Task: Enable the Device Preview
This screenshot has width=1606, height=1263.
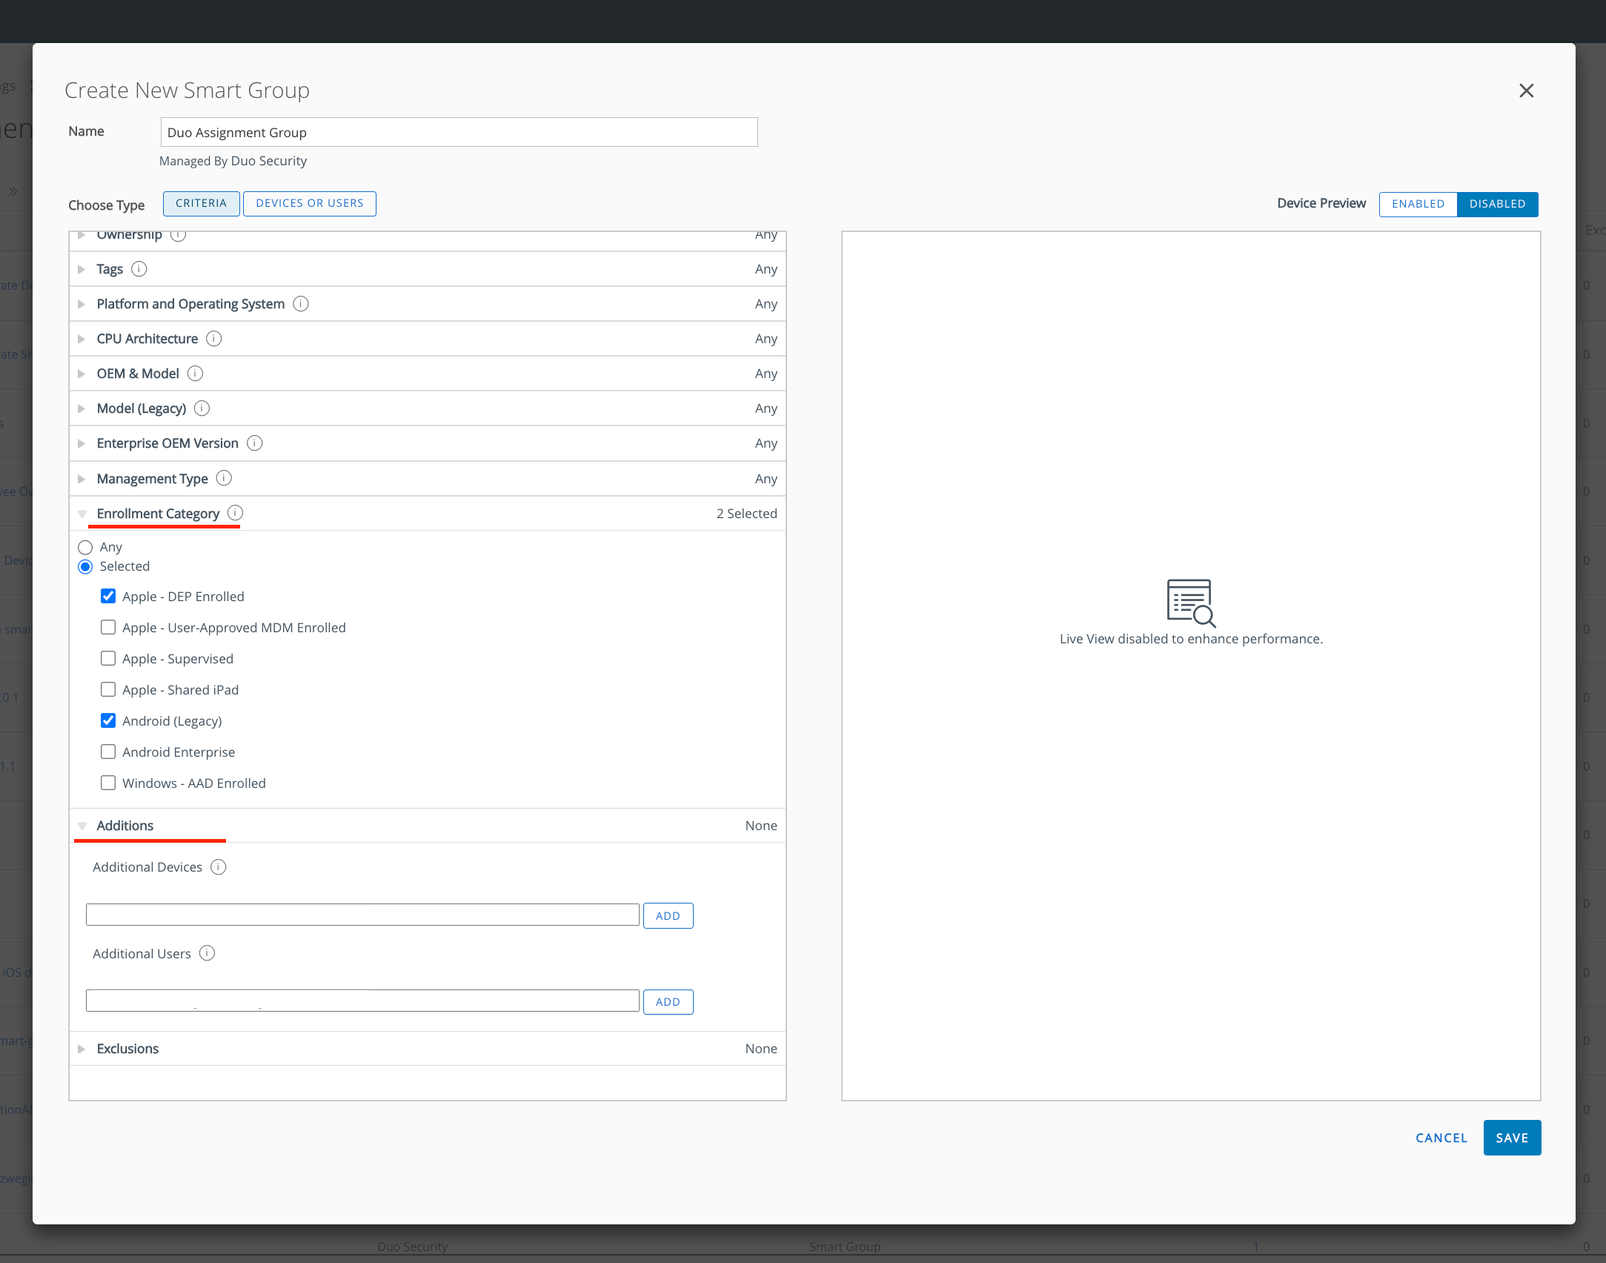Action: pos(1417,204)
